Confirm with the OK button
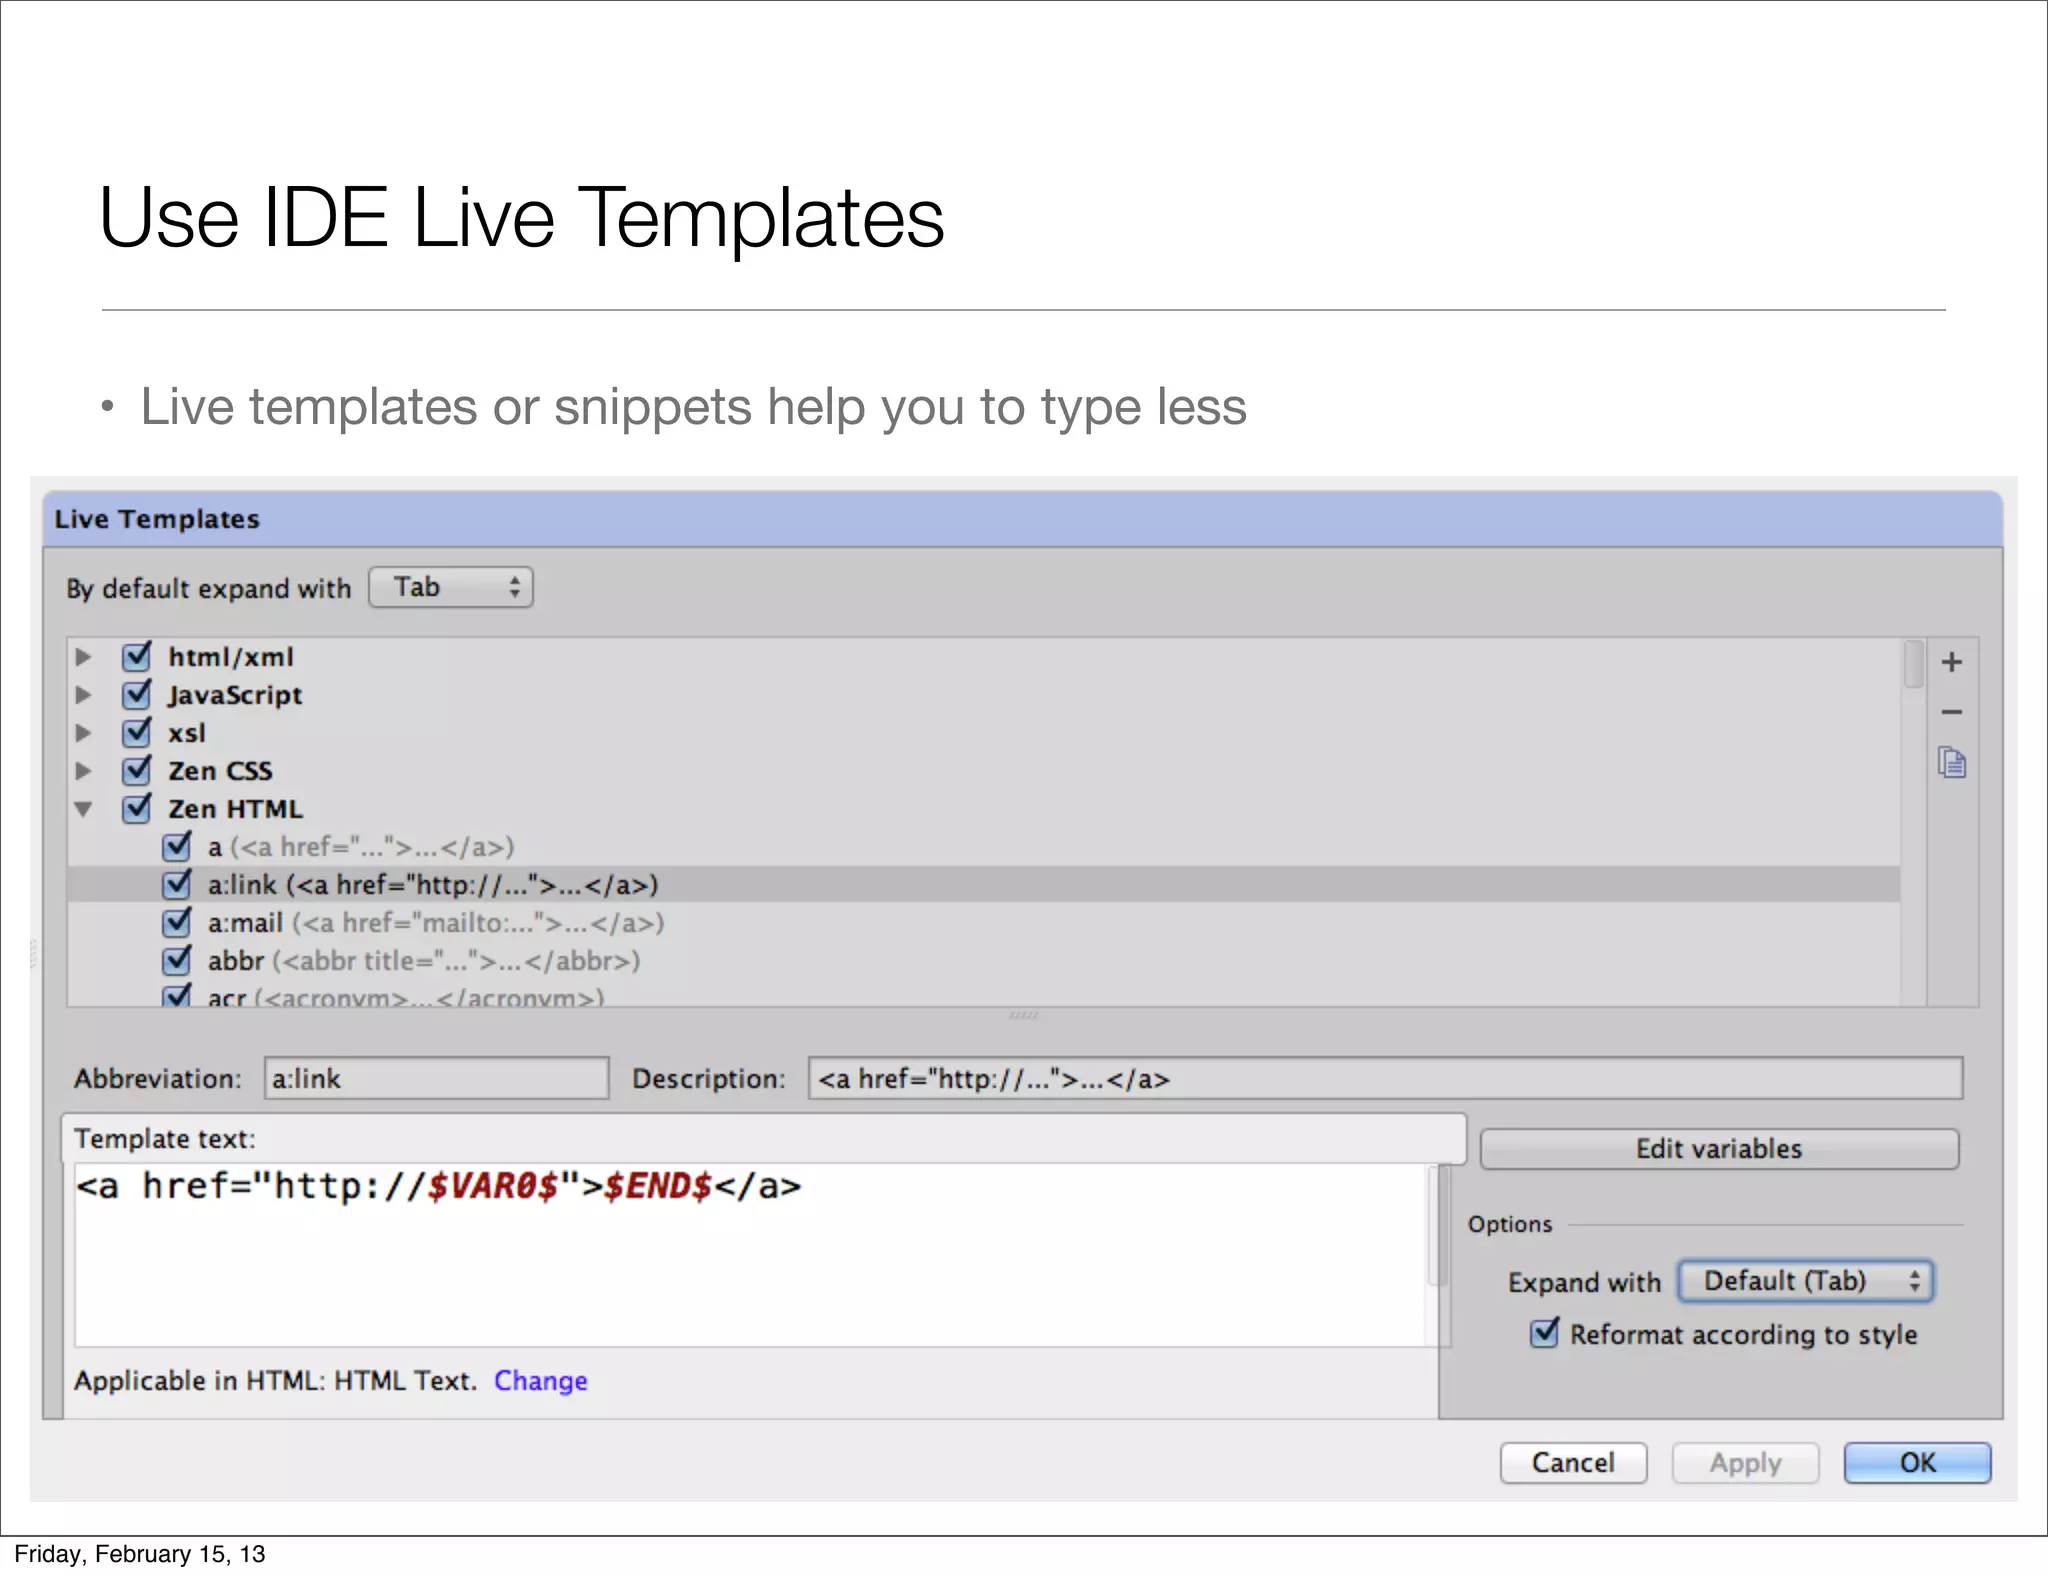 pyautogui.click(x=1917, y=1463)
